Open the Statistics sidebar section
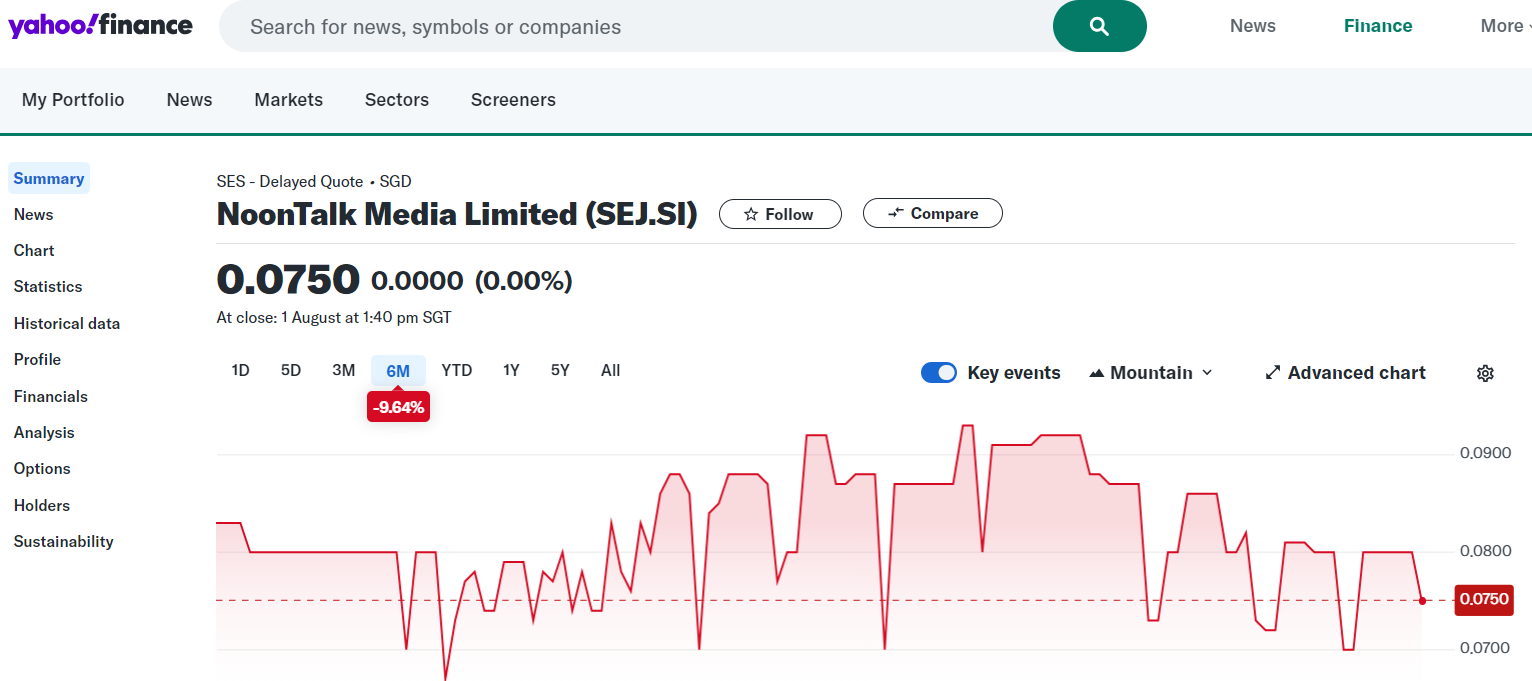The height and width of the screenshot is (681, 1532). (48, 287)
